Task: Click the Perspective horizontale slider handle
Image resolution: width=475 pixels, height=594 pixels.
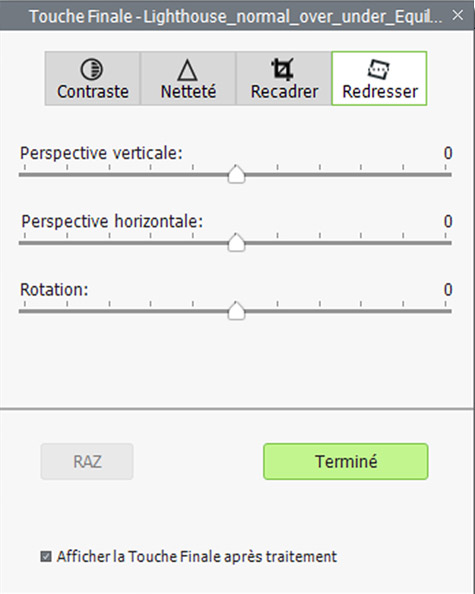Action: click(236, 242)
